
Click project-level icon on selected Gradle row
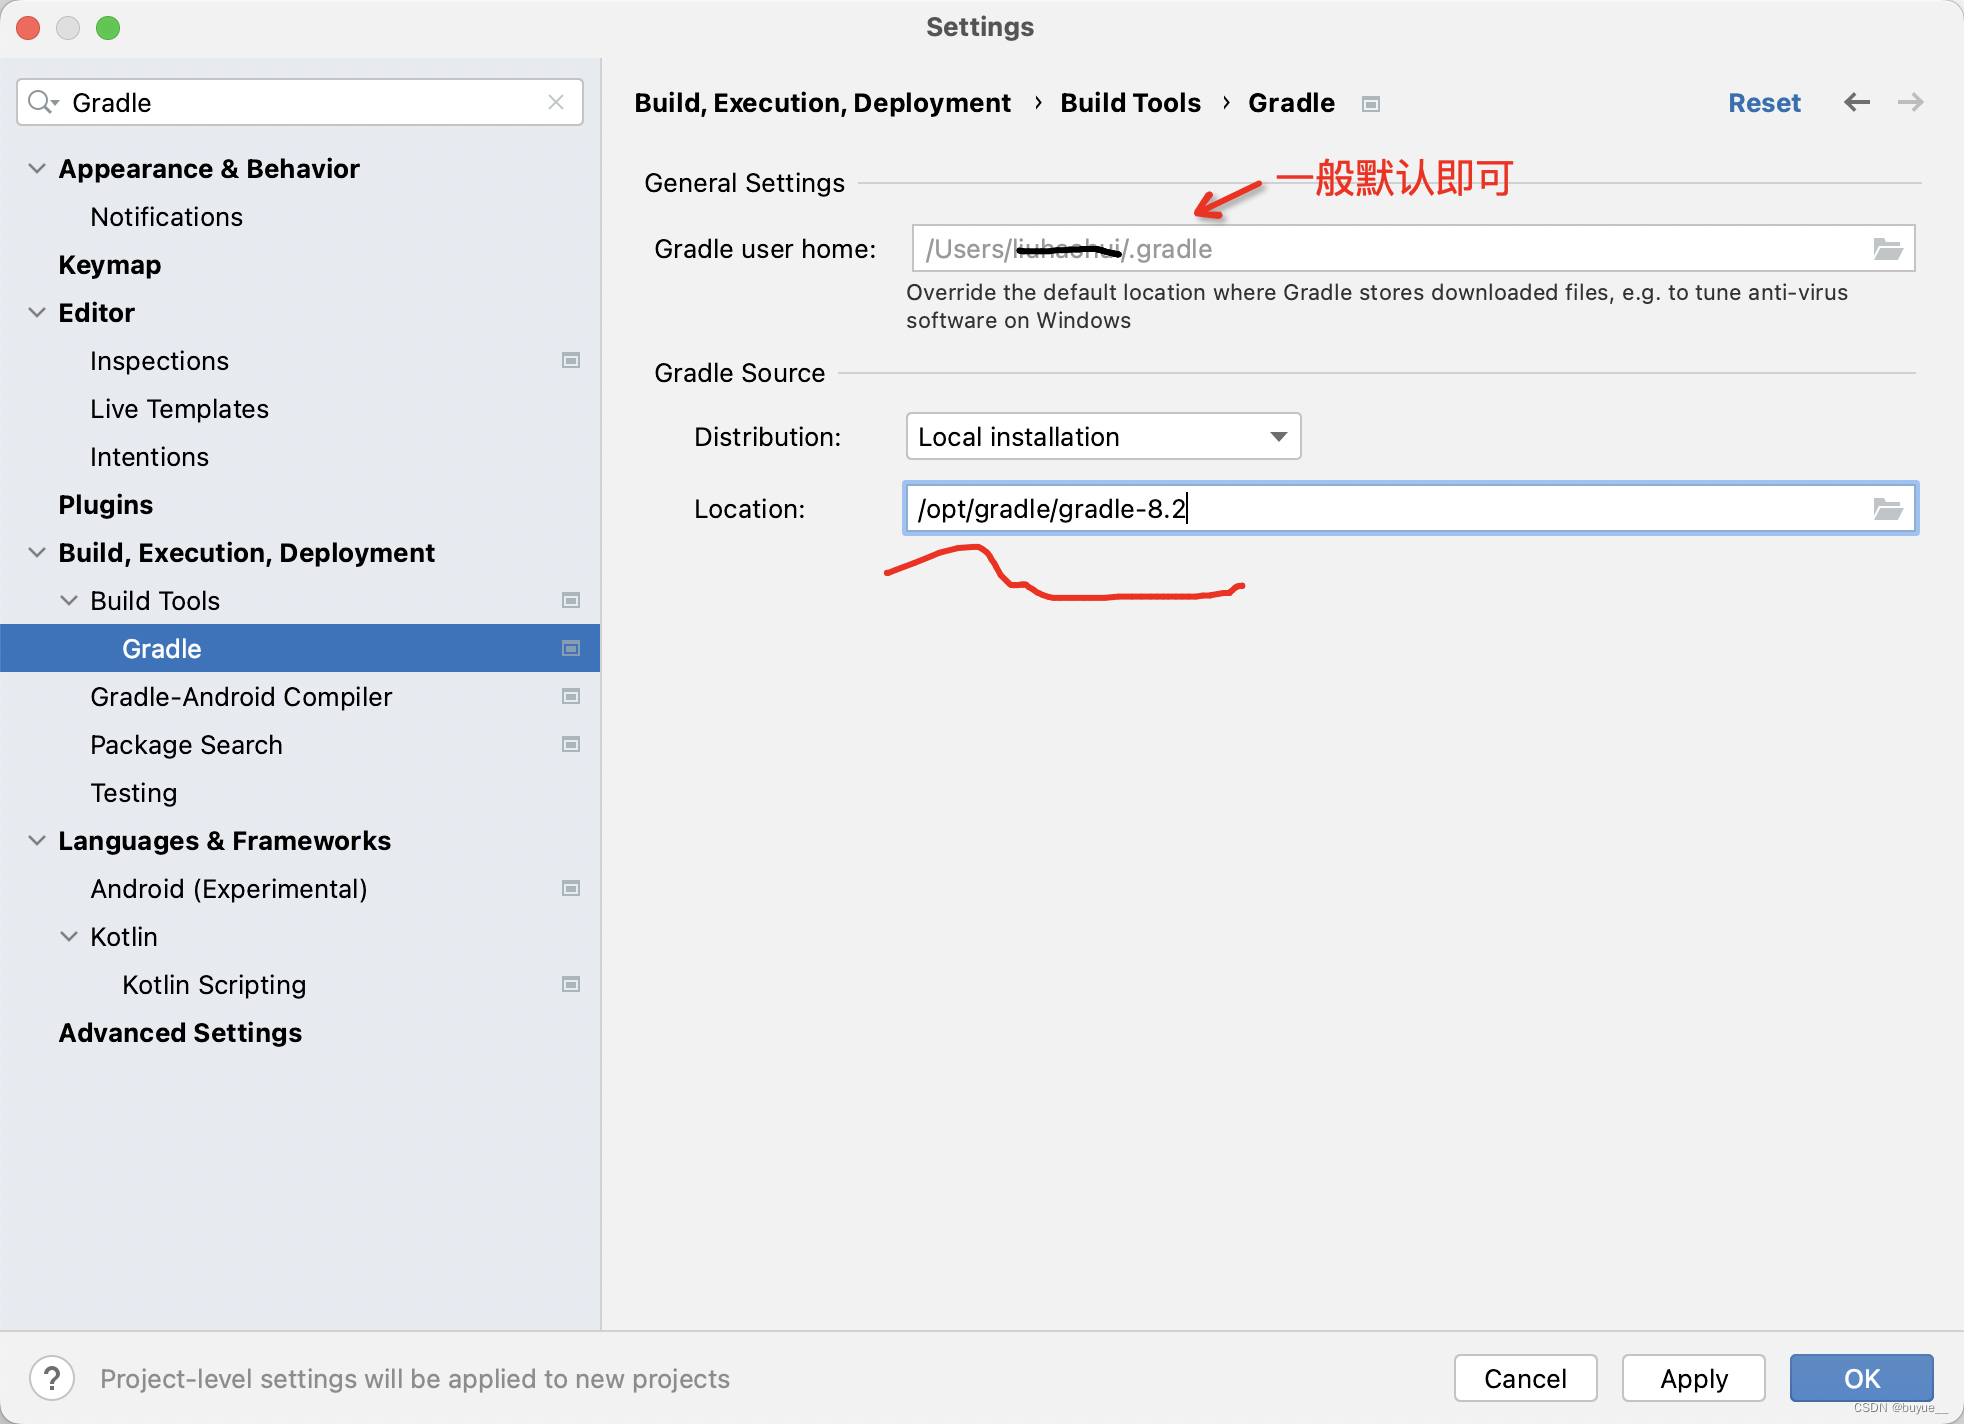(571, 648)
